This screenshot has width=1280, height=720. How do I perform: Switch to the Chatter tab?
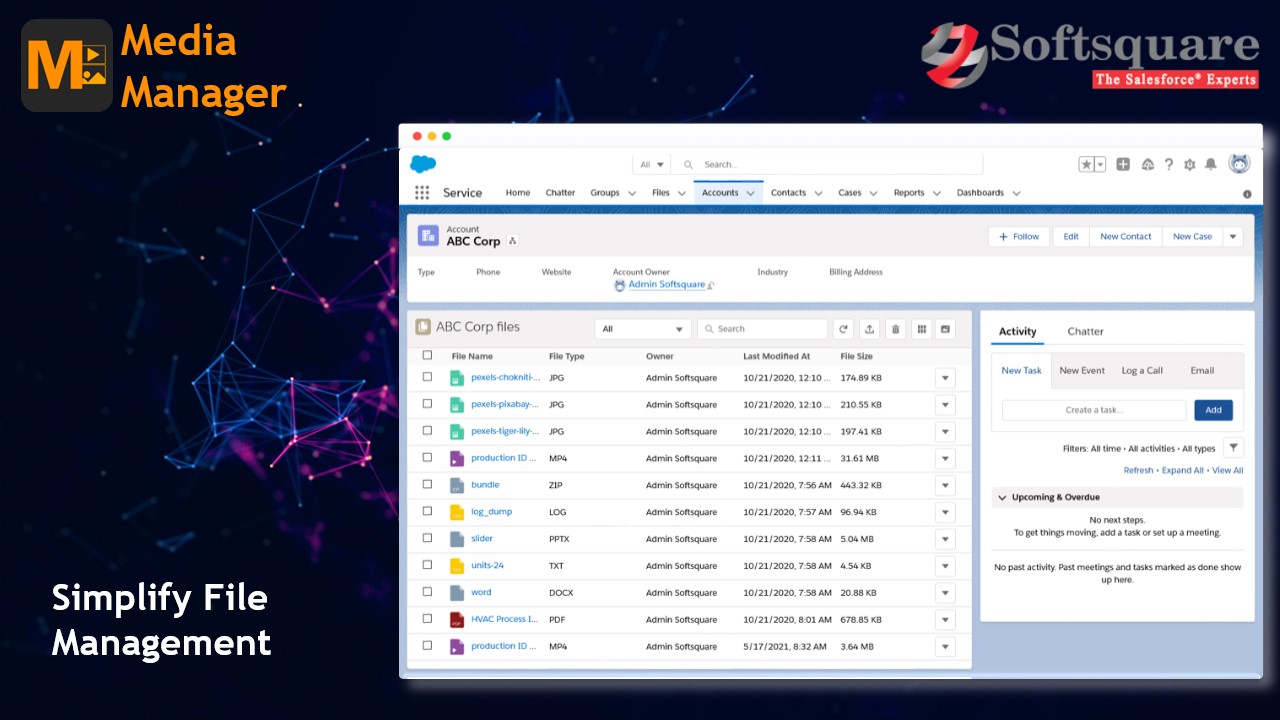[1085, 331]
